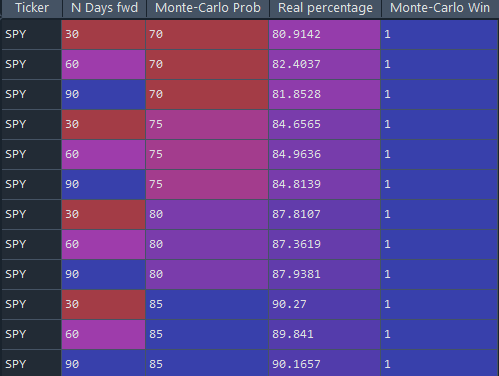The image size is (499, 376).
Task: Click Win value 1 in the 90.1657 row
Action: pos(439,363)
